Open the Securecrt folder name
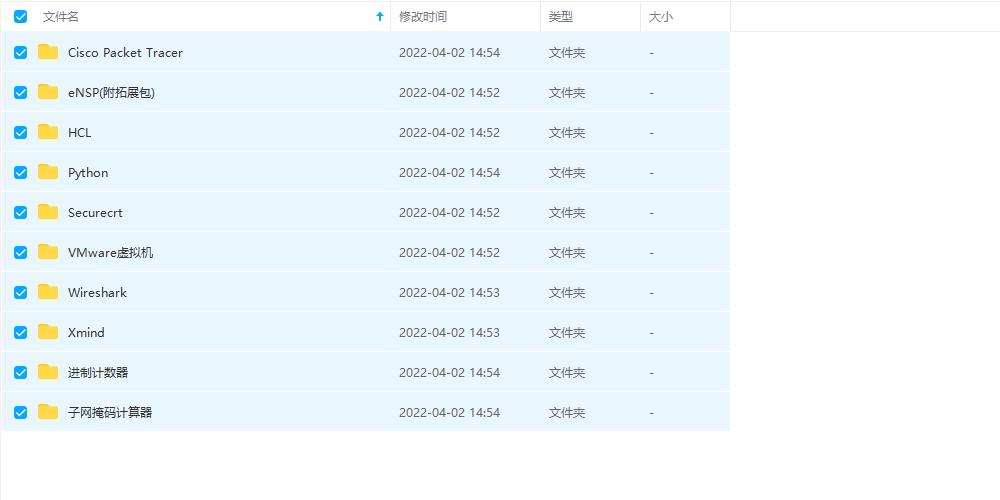 click(95, 212)
